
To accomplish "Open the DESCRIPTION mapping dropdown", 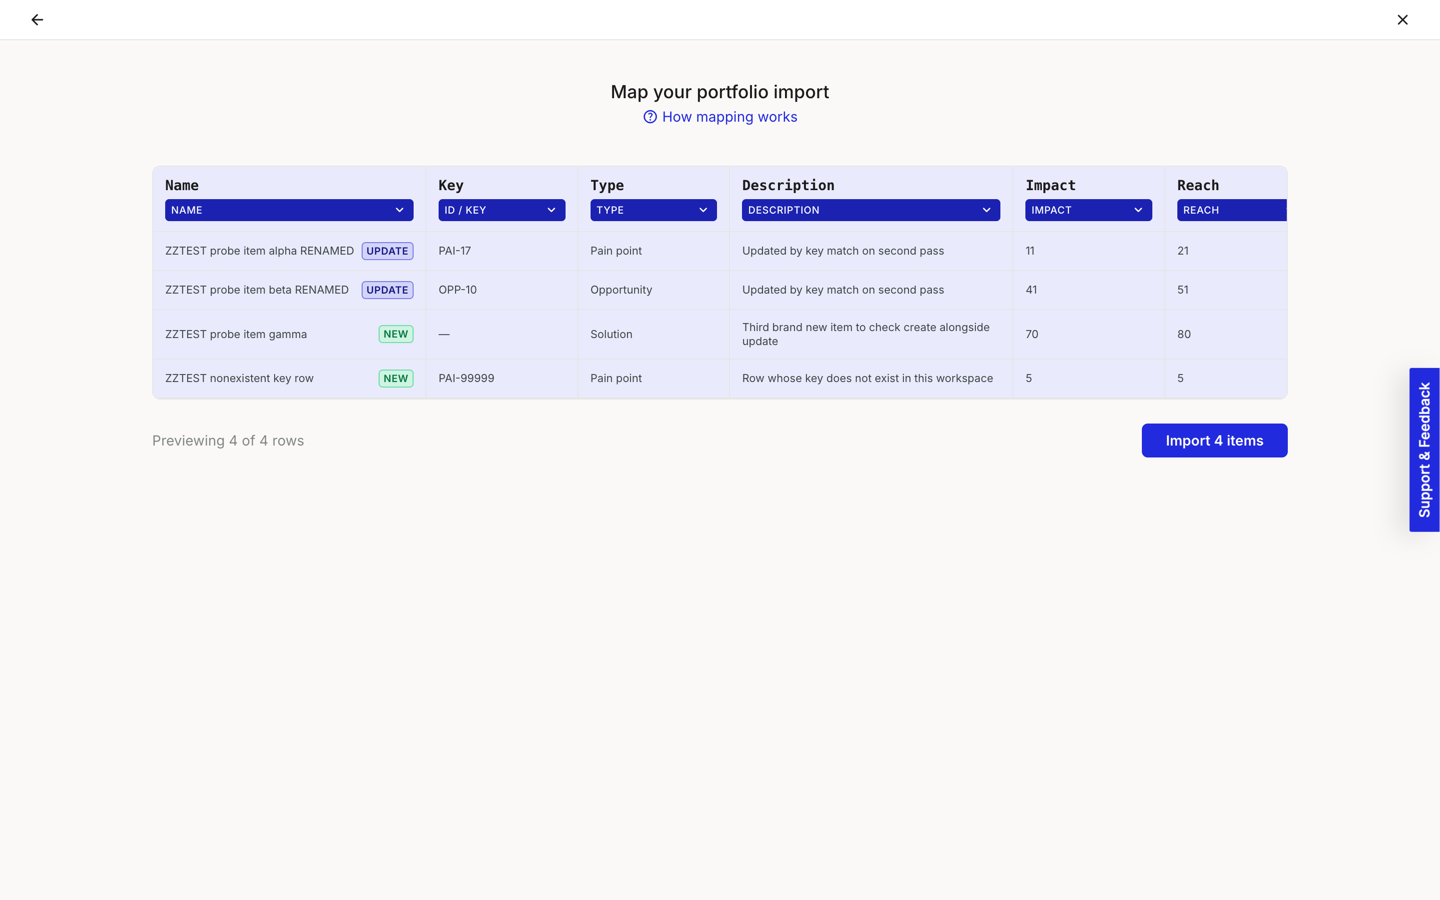I will (870, 210).
